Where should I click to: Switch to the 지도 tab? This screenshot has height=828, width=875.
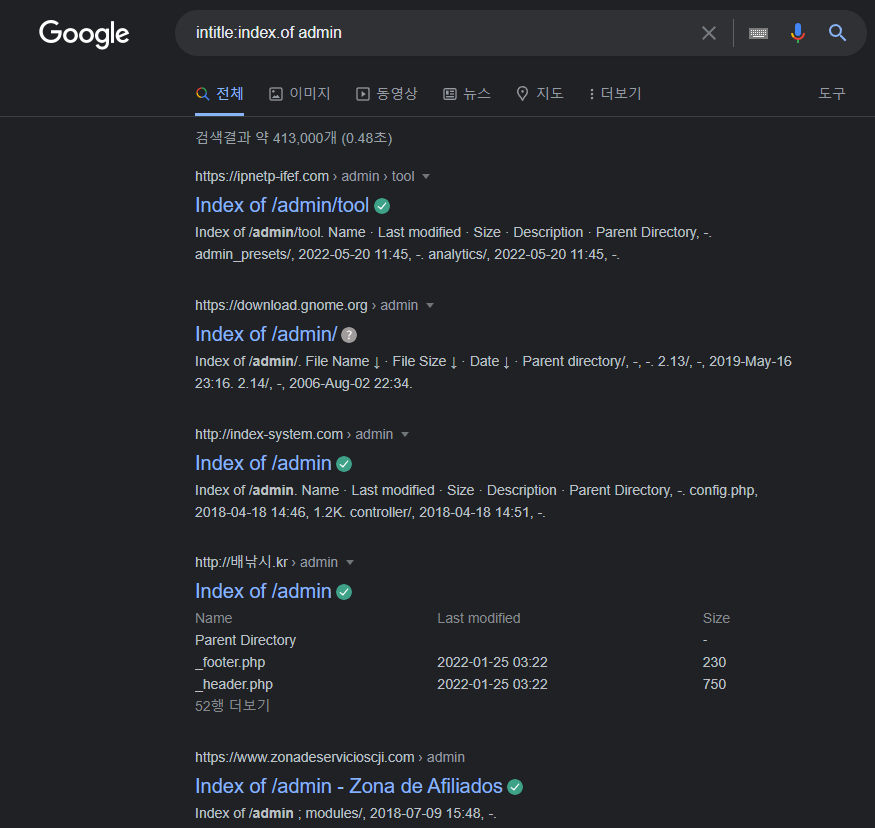tap(540, 94)
